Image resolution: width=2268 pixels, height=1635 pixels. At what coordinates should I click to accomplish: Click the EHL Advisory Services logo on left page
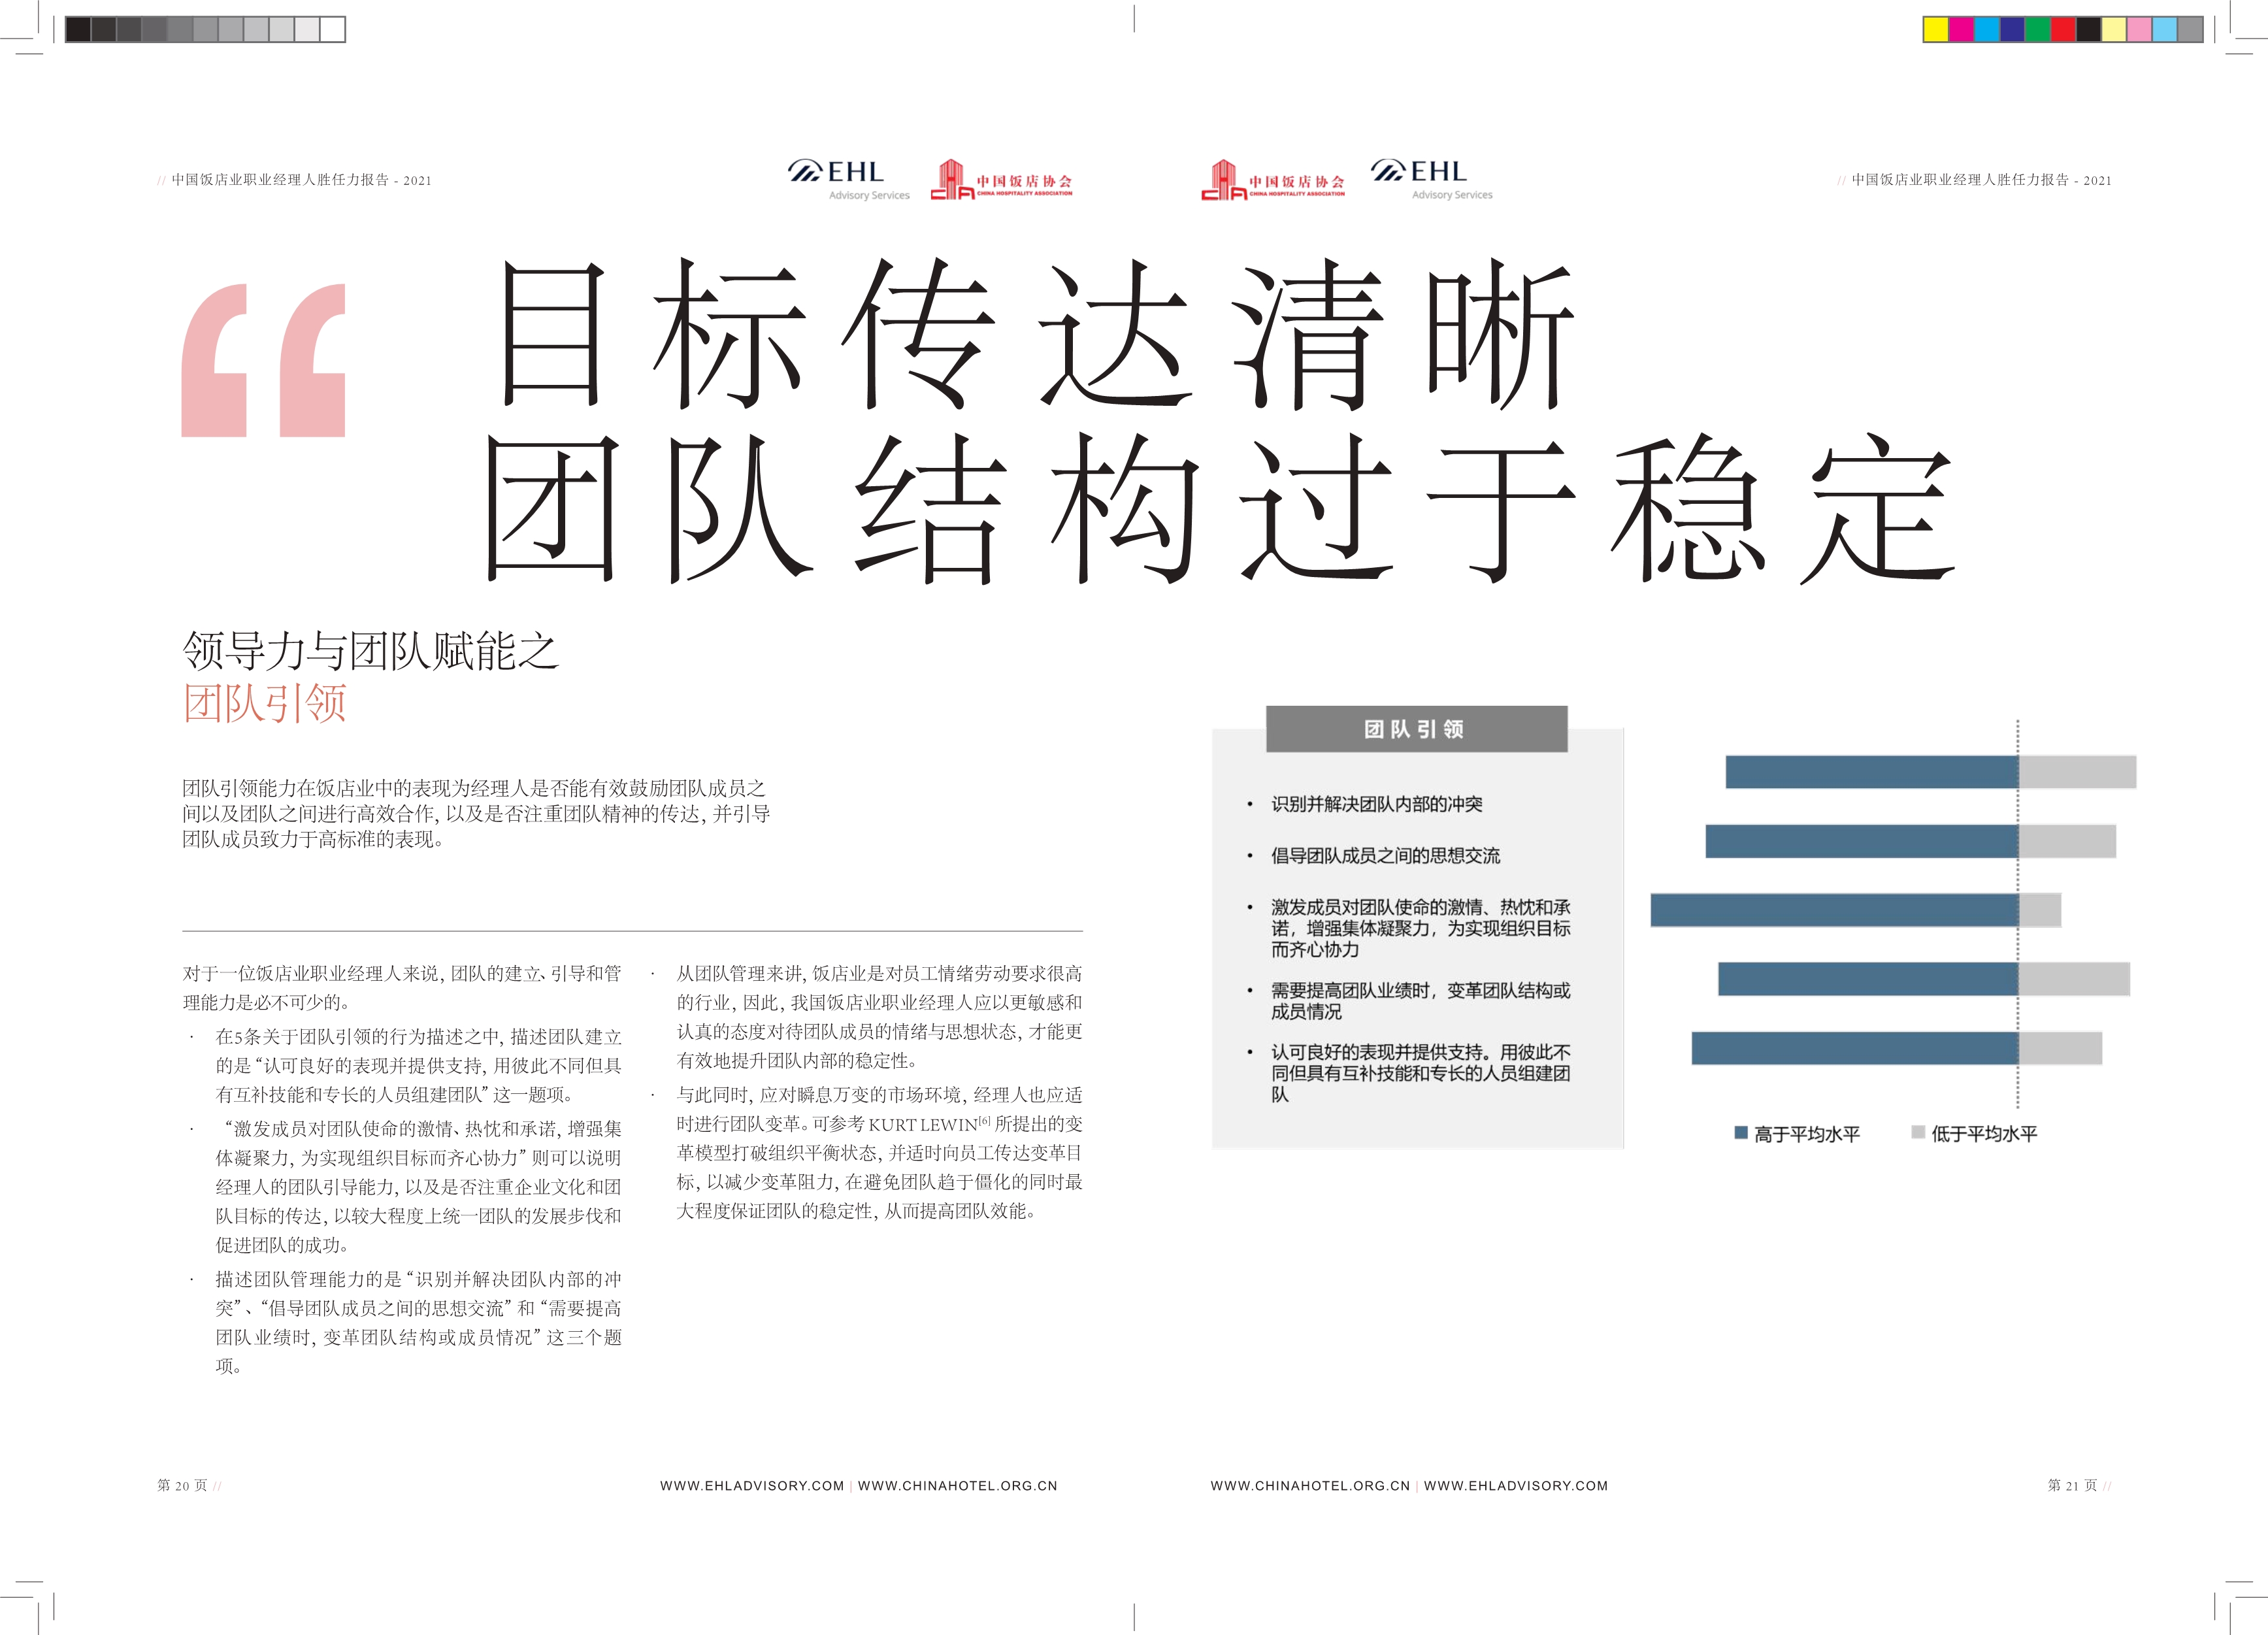(x=848, y=180)
